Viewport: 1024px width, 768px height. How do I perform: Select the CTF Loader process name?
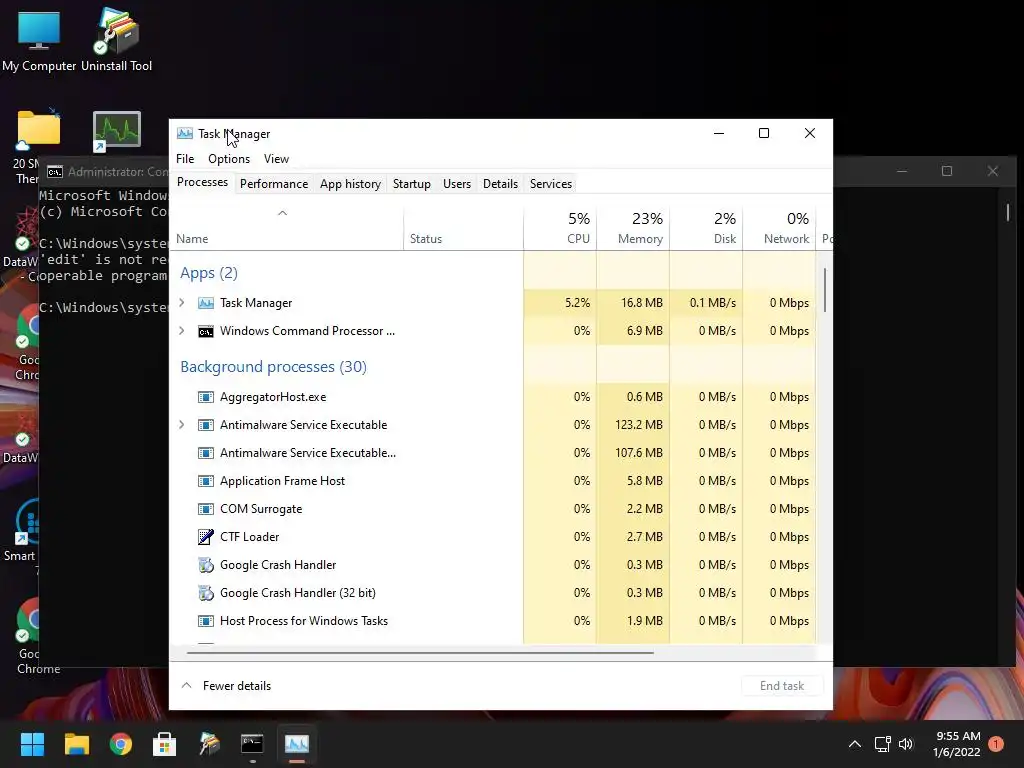tap(249, 537)
